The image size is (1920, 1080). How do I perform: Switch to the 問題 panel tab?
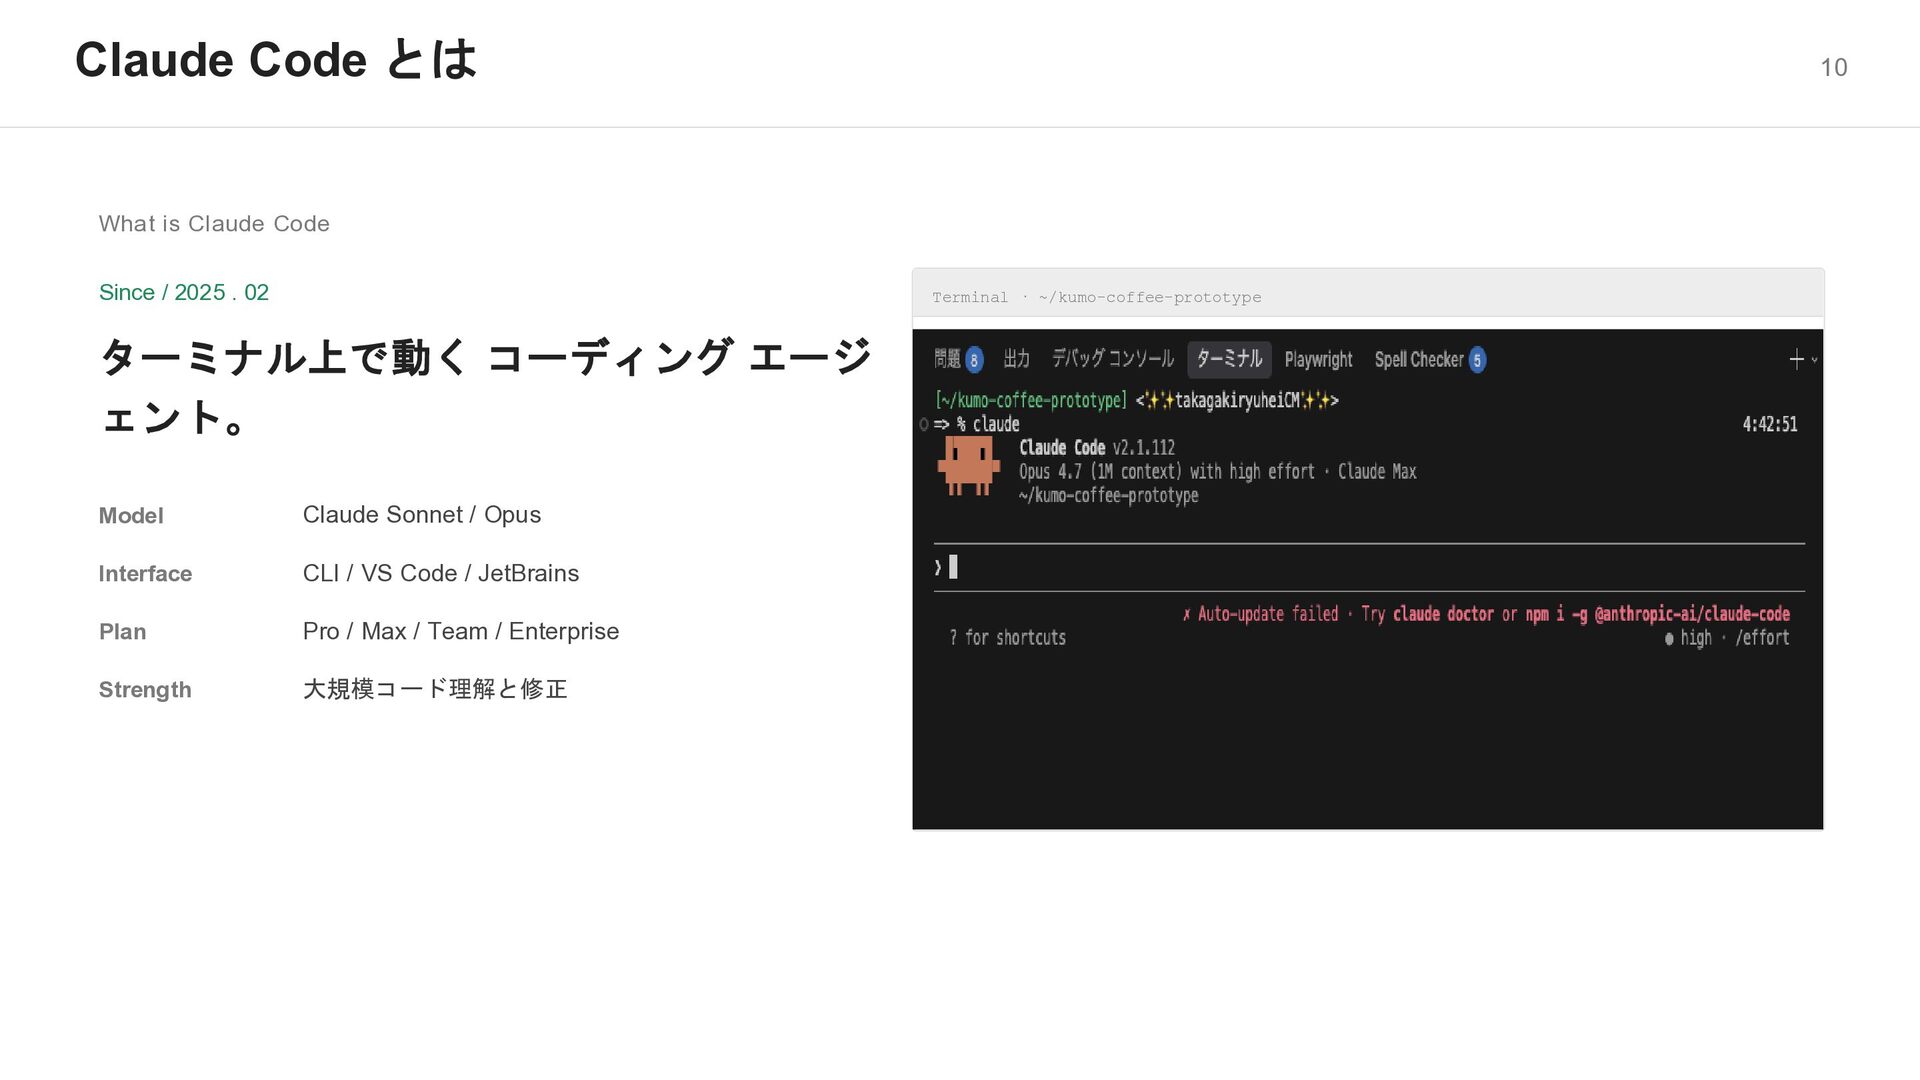[946, 359]
